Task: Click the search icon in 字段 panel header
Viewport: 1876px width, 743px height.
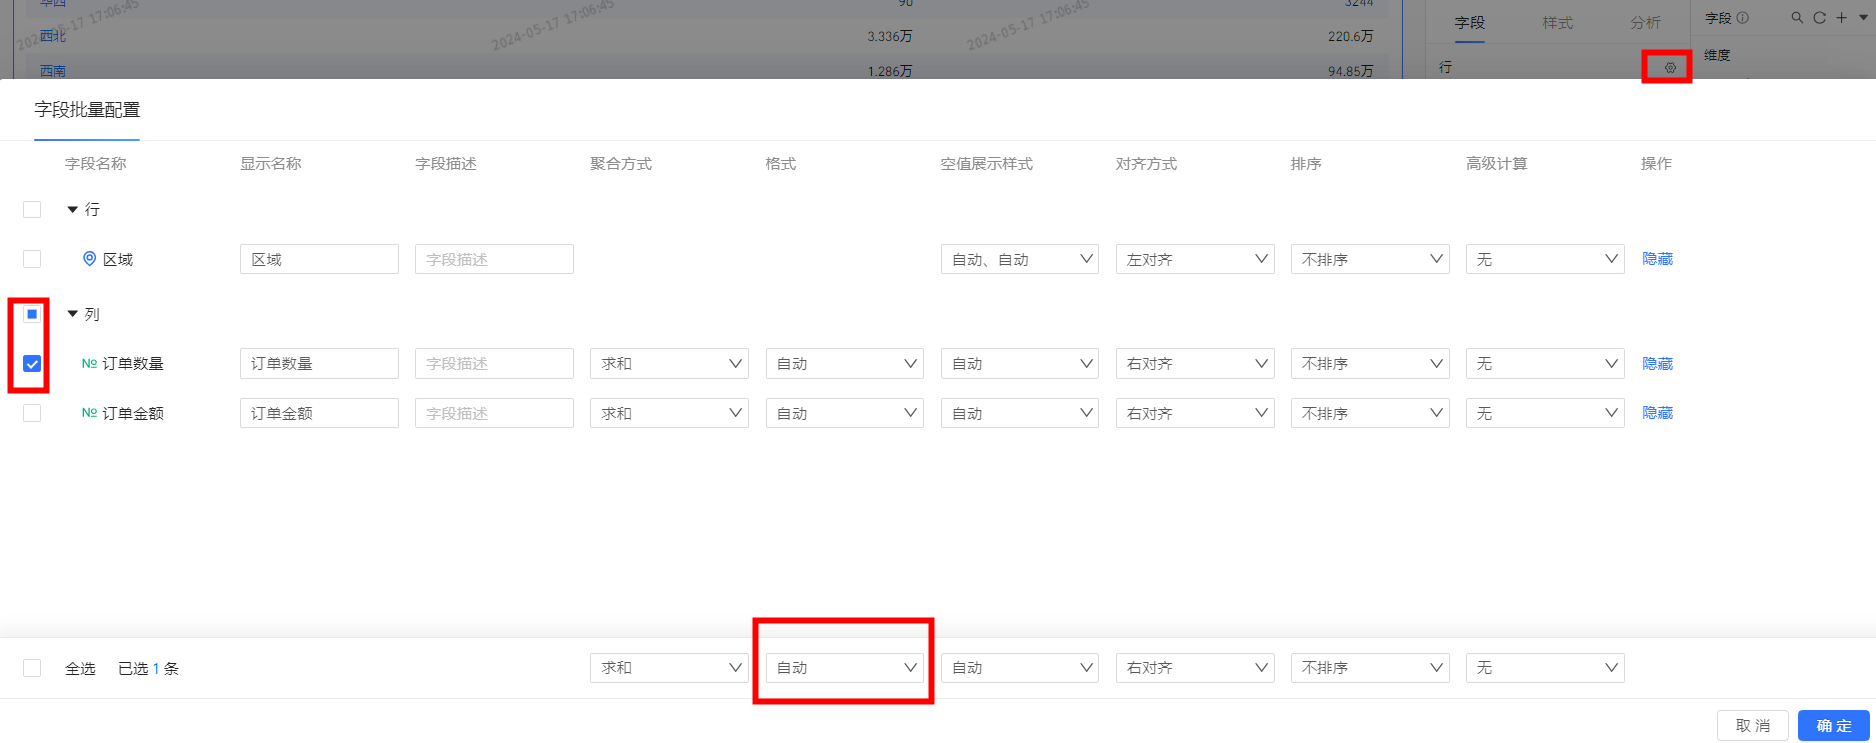Action: [1797, 18]
